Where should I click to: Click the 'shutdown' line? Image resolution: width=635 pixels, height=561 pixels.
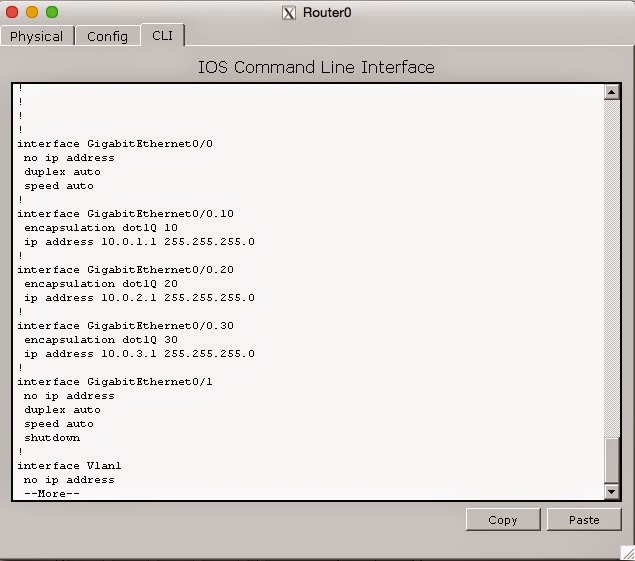[x=52, y=438]
